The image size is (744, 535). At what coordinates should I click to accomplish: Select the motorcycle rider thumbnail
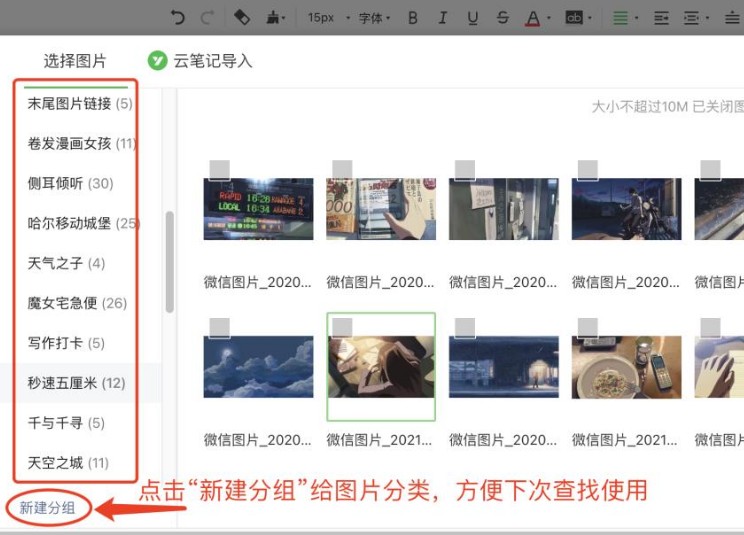[626, 209]
